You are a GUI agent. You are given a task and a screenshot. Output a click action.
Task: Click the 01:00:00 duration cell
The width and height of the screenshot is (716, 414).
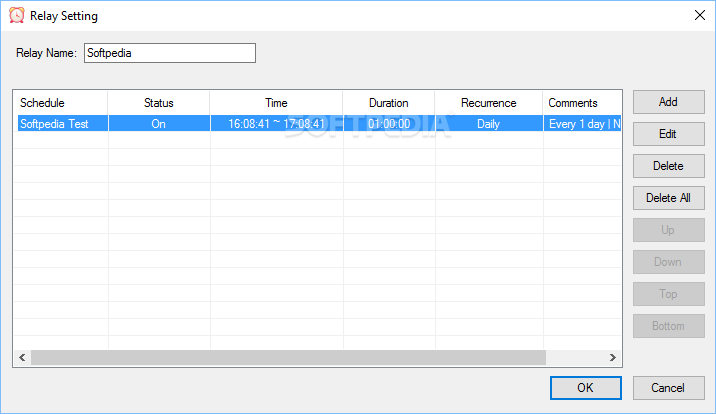pyautogui.click(x=389, y=124)
